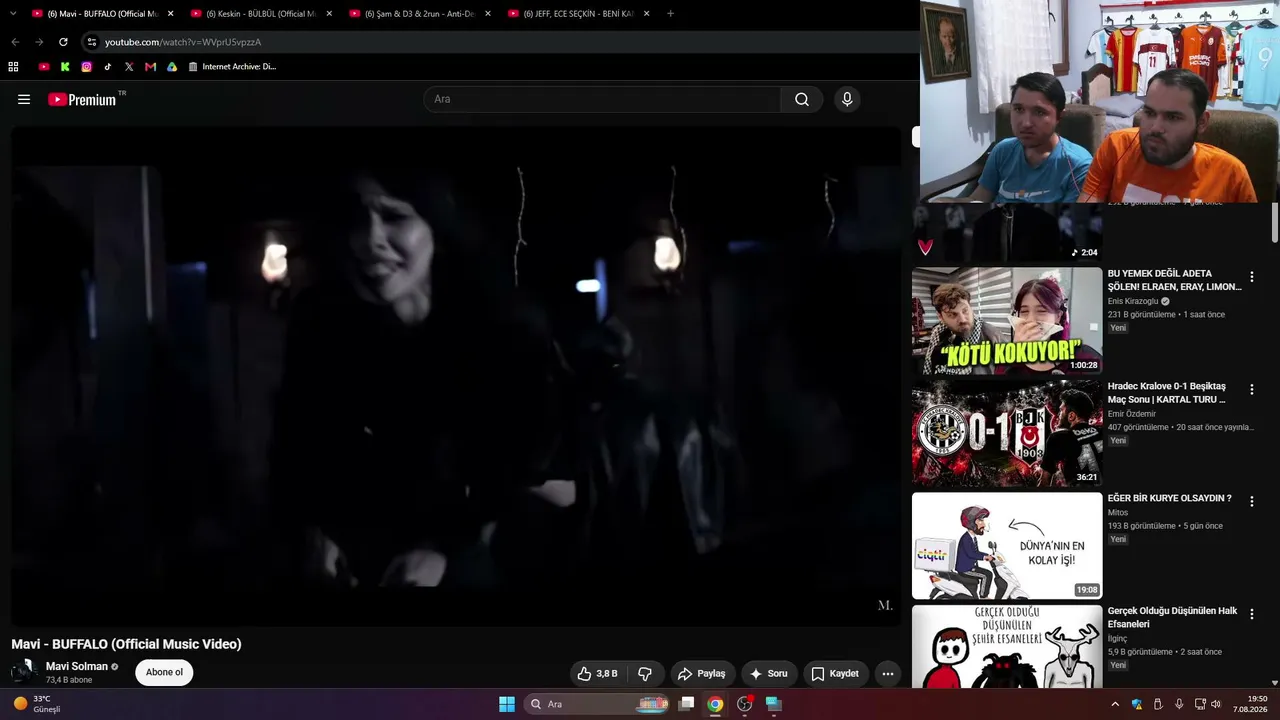Reload the current page
1280x720 pixels.
click(63, 42)
